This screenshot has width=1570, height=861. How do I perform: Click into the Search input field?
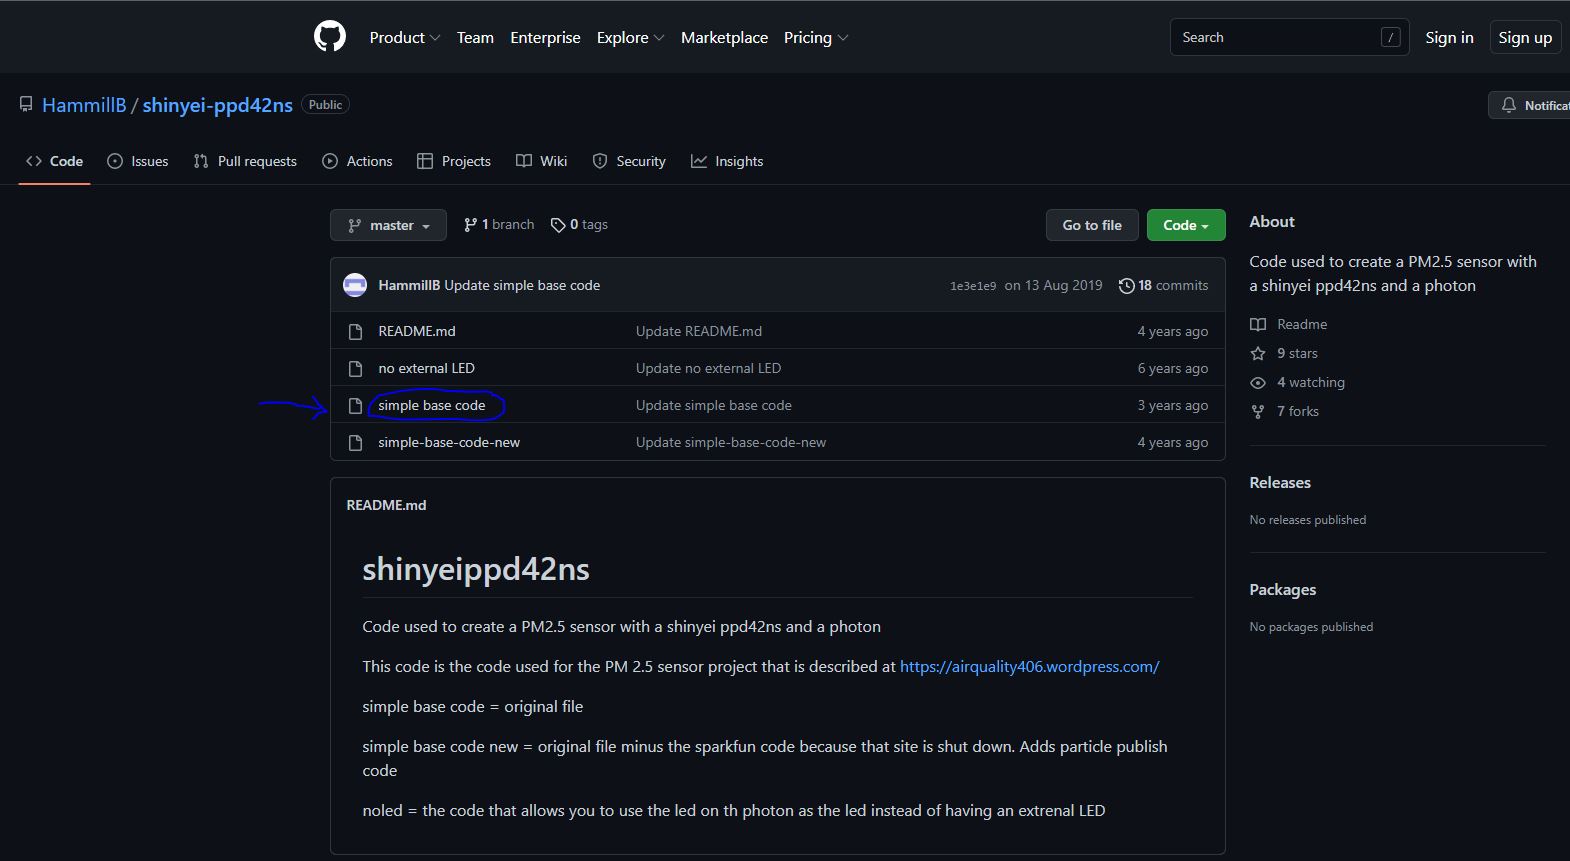1275,37
